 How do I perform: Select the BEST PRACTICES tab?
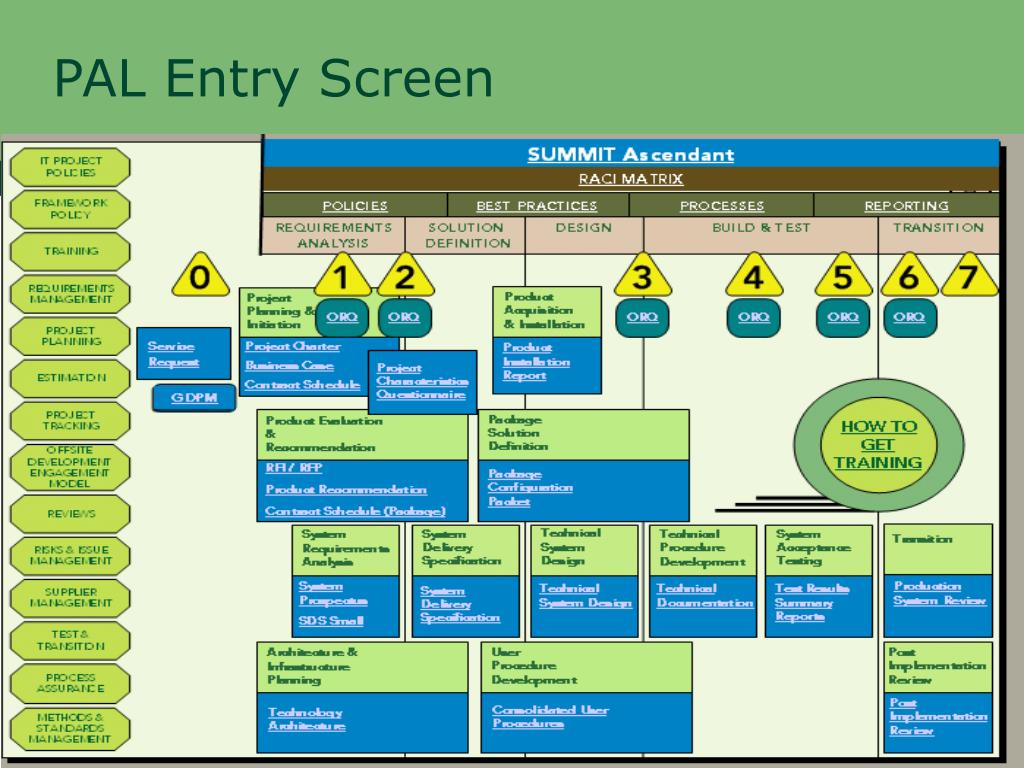pyautogui.click(x=537, y=206)
